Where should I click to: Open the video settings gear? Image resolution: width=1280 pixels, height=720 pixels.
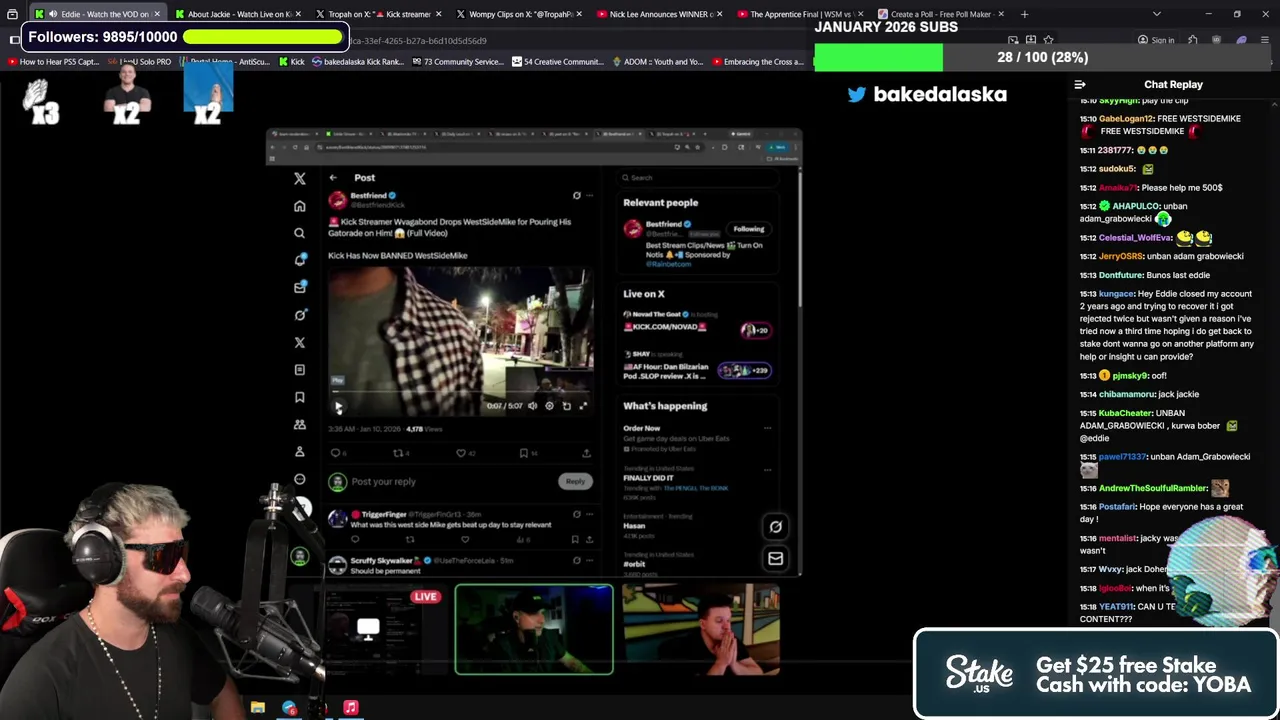pos(549,406)
